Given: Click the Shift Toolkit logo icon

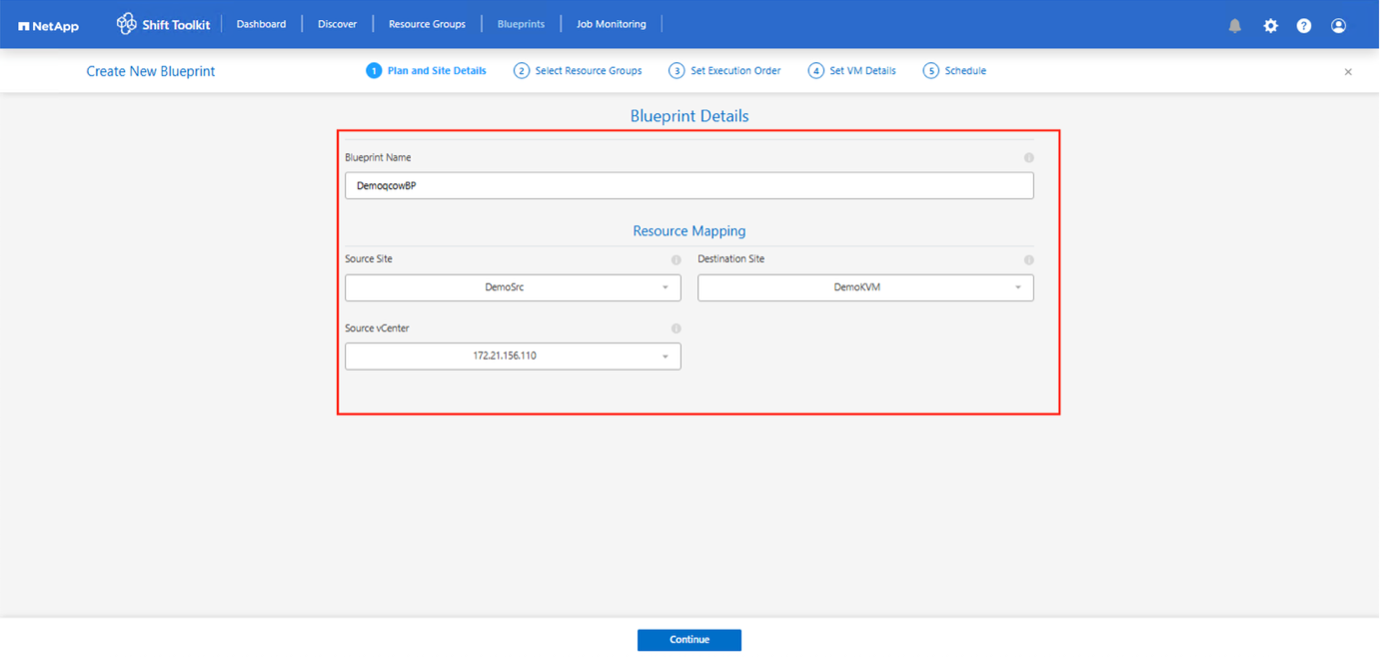Looking at the screenshot, I should point(126,24).
